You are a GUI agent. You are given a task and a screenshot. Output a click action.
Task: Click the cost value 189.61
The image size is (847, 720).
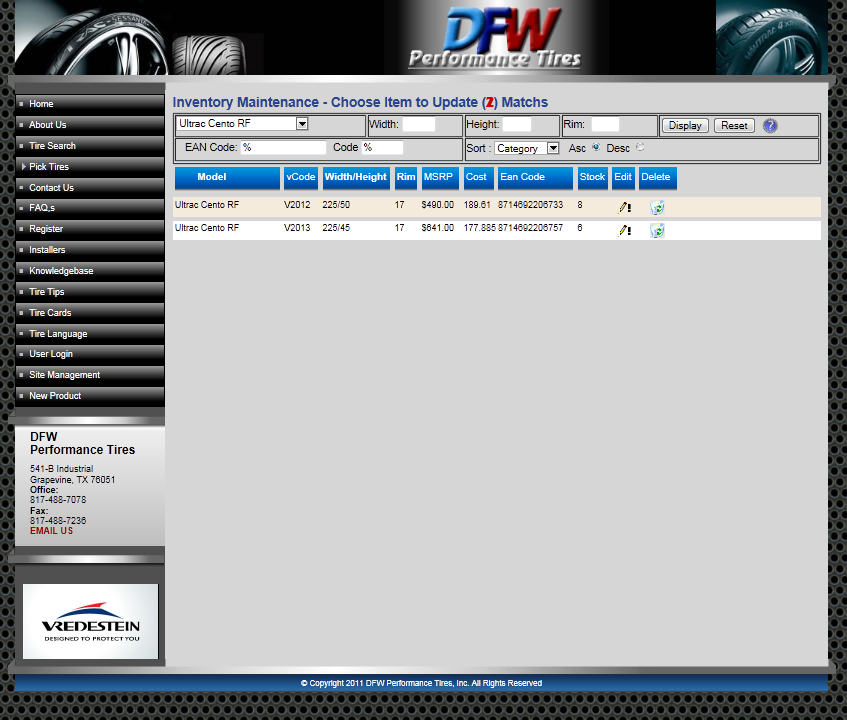coord(477,205)
